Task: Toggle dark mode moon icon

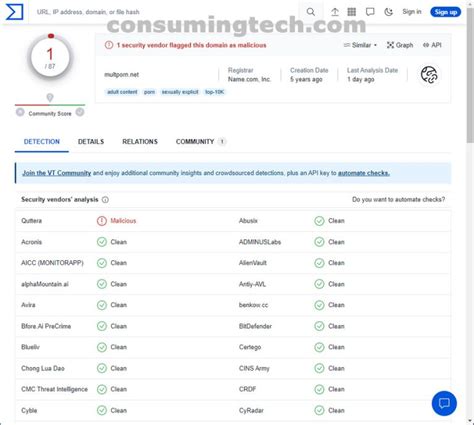Action: click(388, 12)
